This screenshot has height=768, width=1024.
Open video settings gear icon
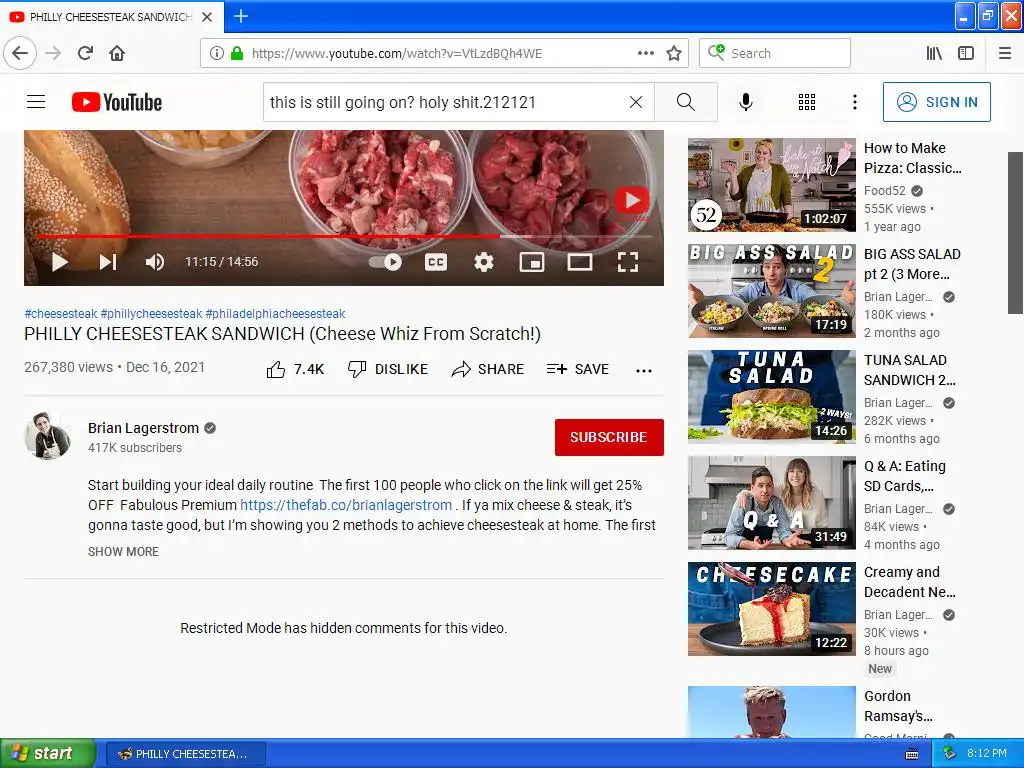coord(483,262)
